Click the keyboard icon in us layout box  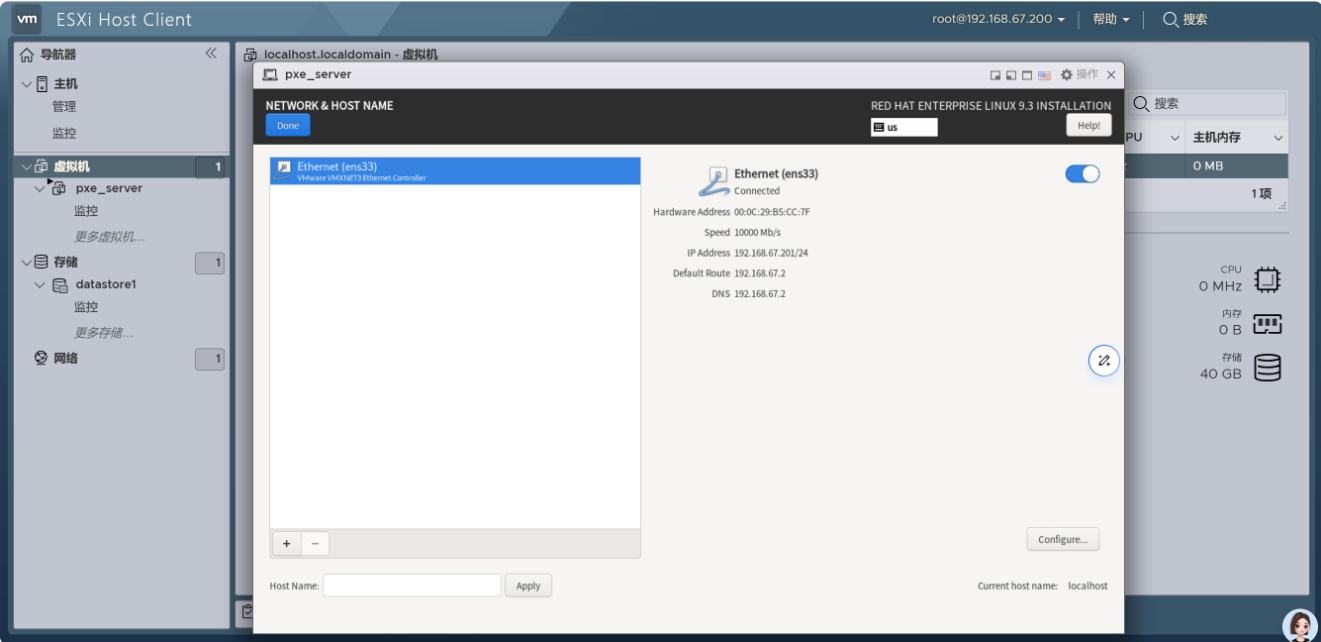[x=878, y=127]
